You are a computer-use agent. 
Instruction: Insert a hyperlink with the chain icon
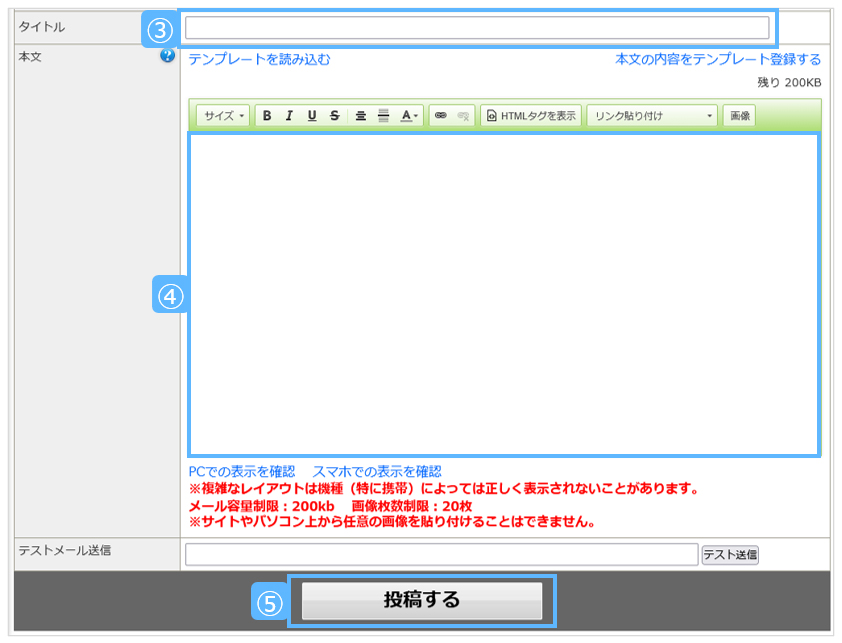440,116
